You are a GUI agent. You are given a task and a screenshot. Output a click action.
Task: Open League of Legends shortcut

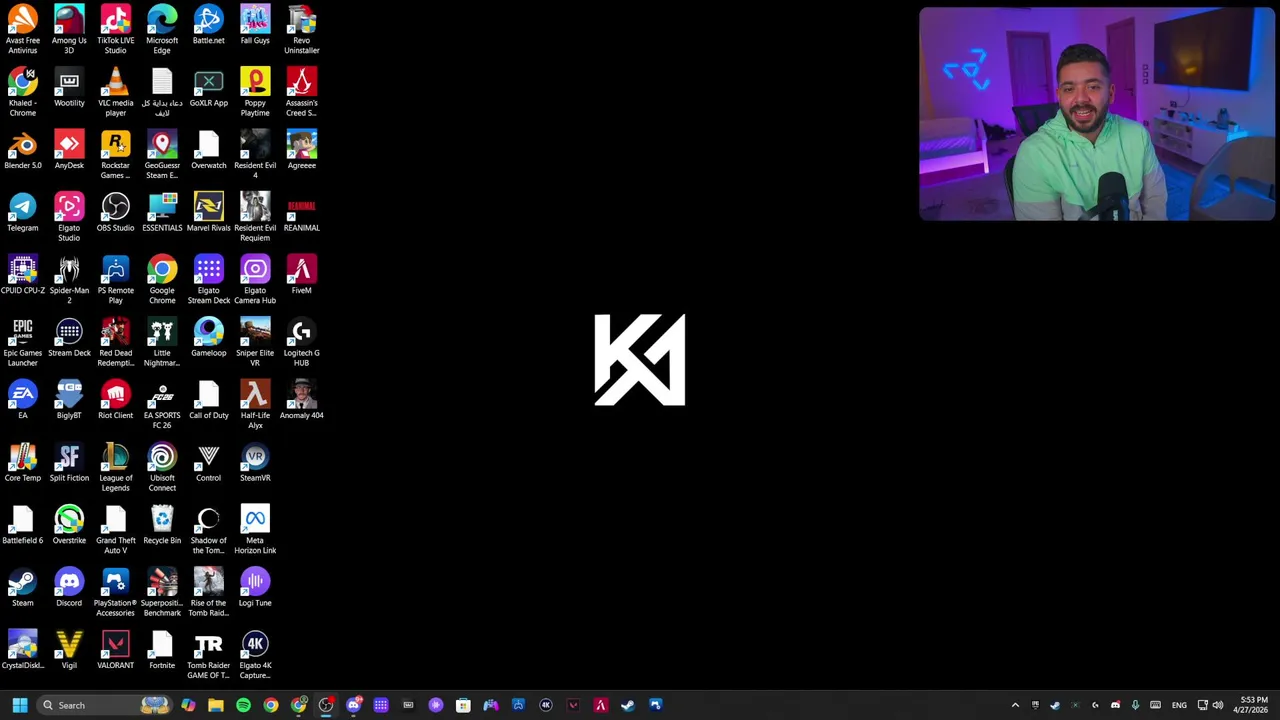[115, 467]
